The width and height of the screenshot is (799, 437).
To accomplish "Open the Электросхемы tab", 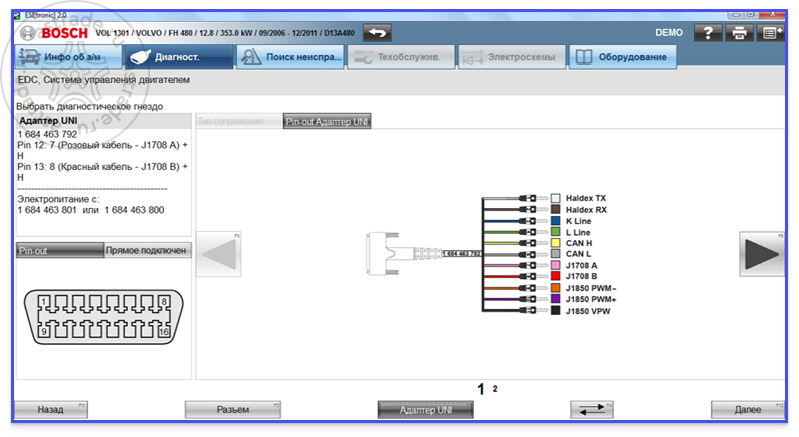I will (x=512, y=57).
